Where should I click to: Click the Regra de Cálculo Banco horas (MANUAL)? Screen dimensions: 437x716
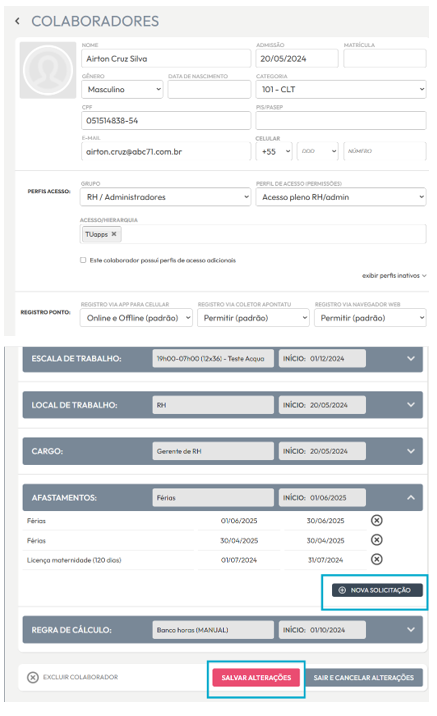213,629
